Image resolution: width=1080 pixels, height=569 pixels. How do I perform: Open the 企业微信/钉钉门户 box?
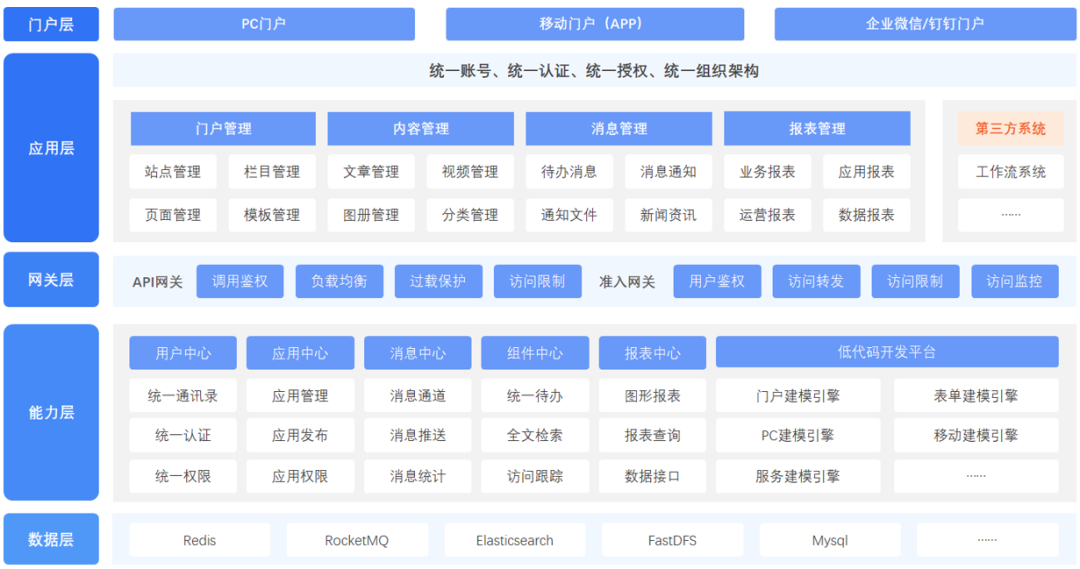tap(924, 24)
